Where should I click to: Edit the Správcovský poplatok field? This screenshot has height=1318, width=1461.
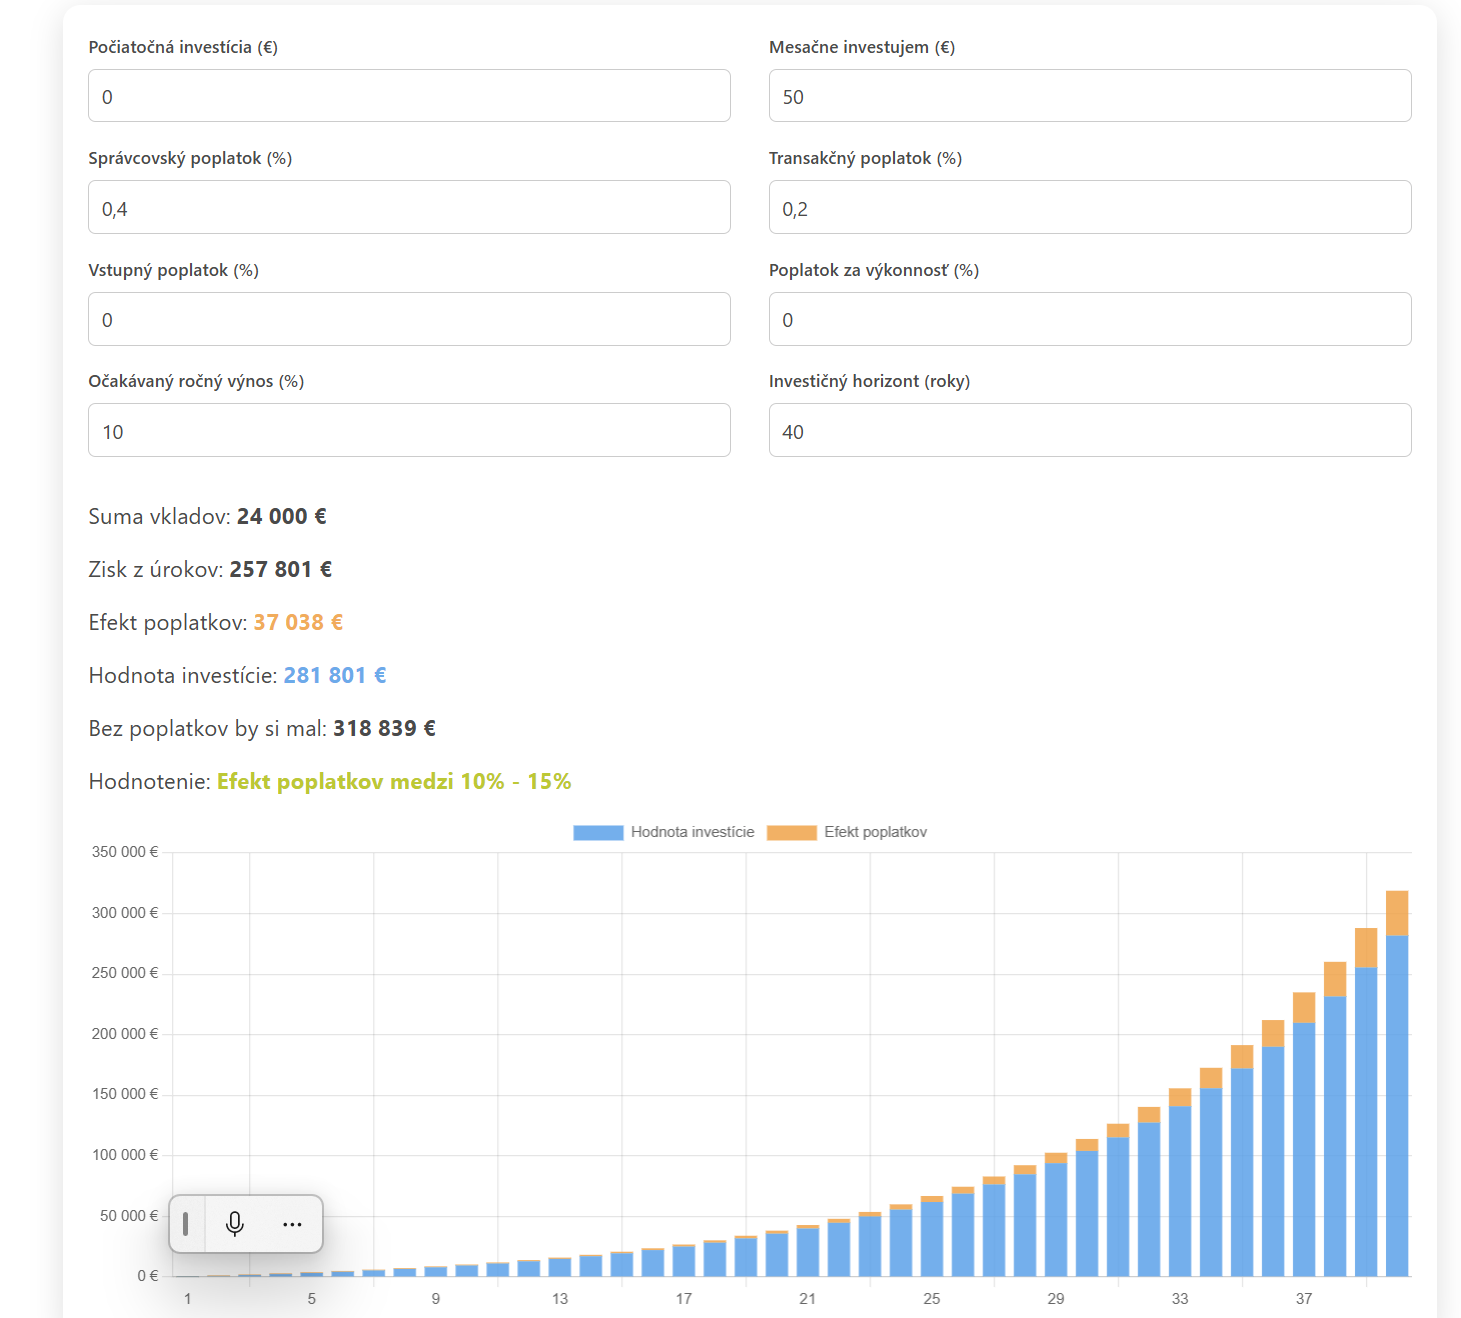409,207
